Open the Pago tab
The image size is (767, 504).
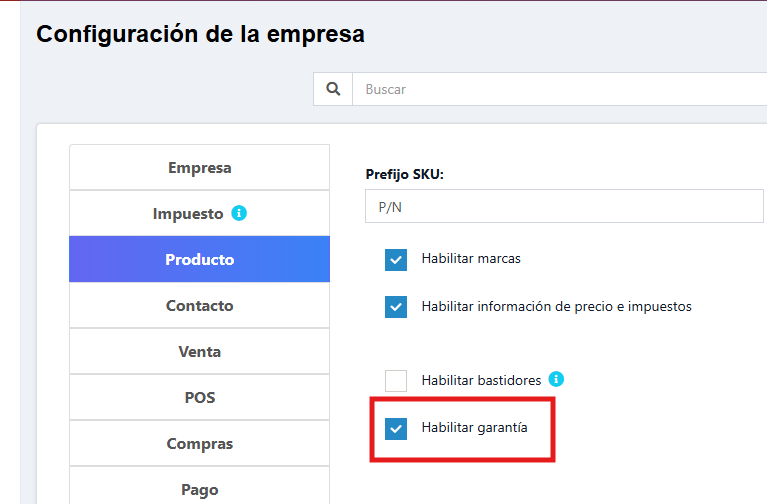[x=199, y=489]
